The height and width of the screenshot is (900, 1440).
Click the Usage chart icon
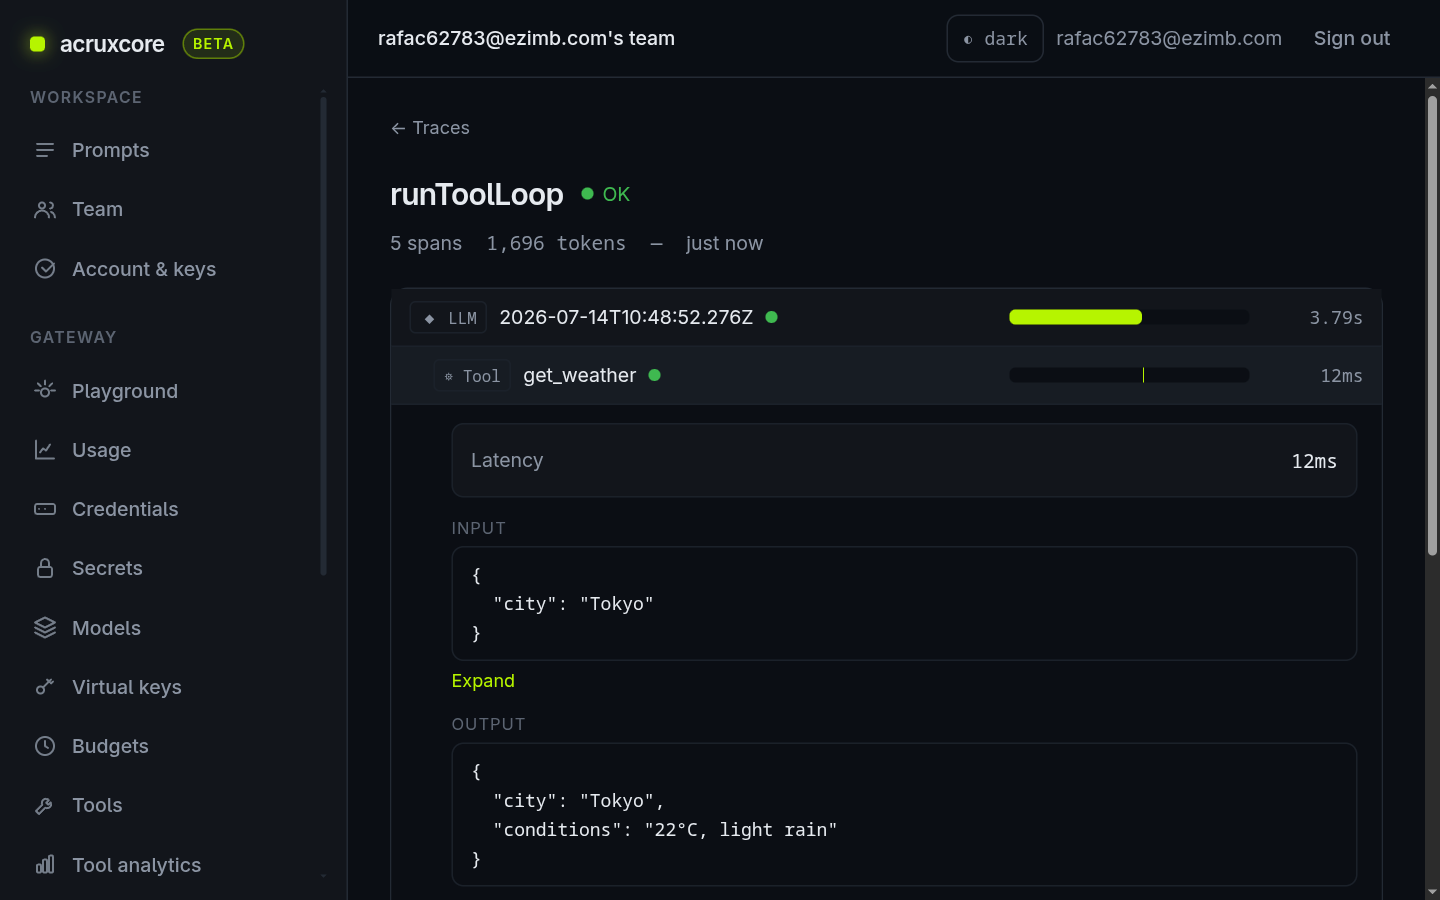[45, 450]
